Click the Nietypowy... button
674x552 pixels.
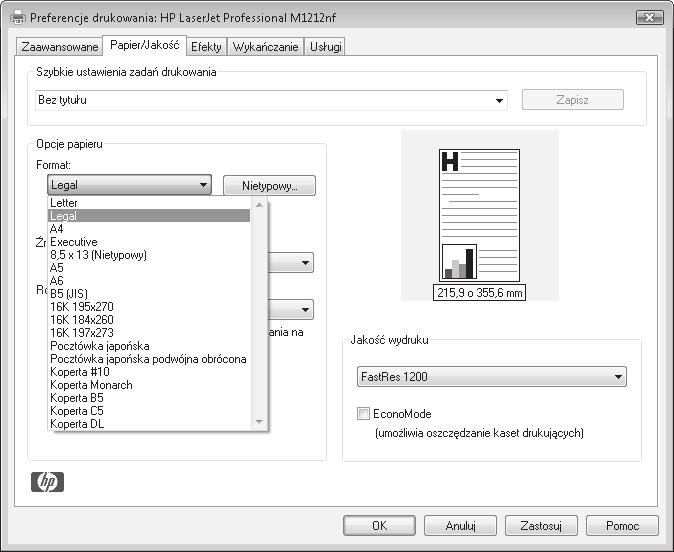click(270, 186)
